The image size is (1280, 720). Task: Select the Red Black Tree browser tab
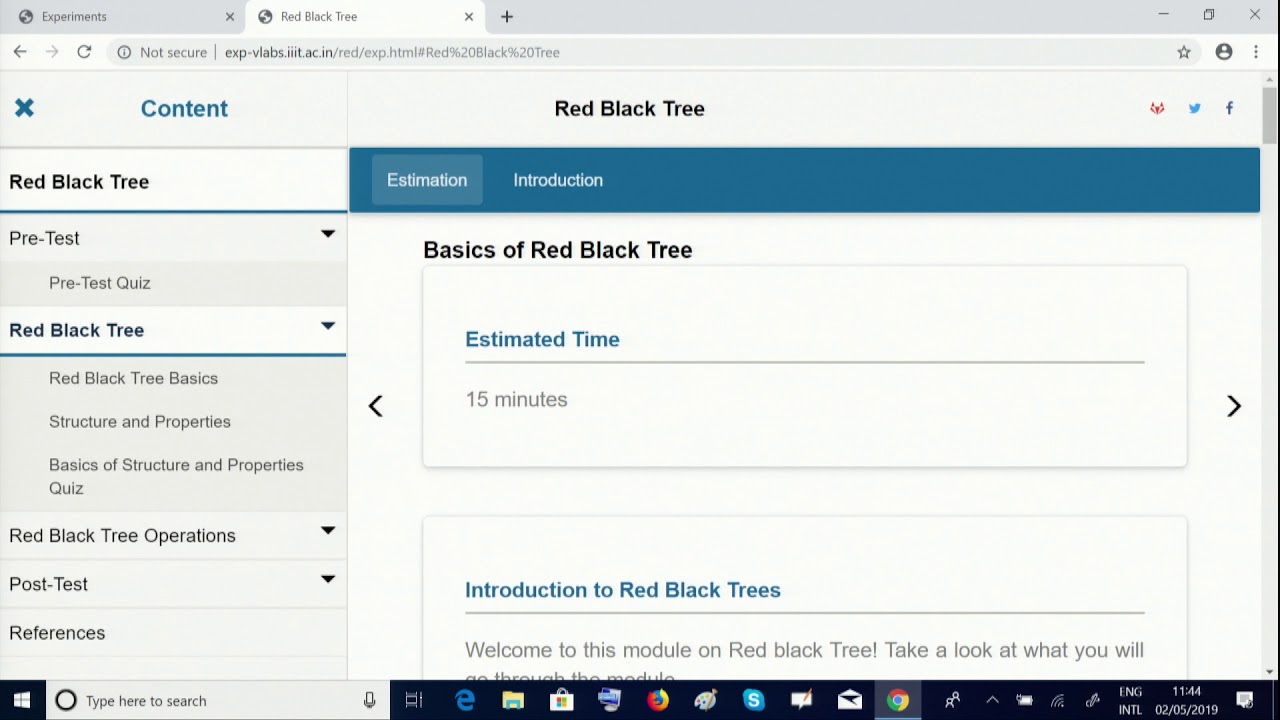pyautogui.click(x=366, y=16)
